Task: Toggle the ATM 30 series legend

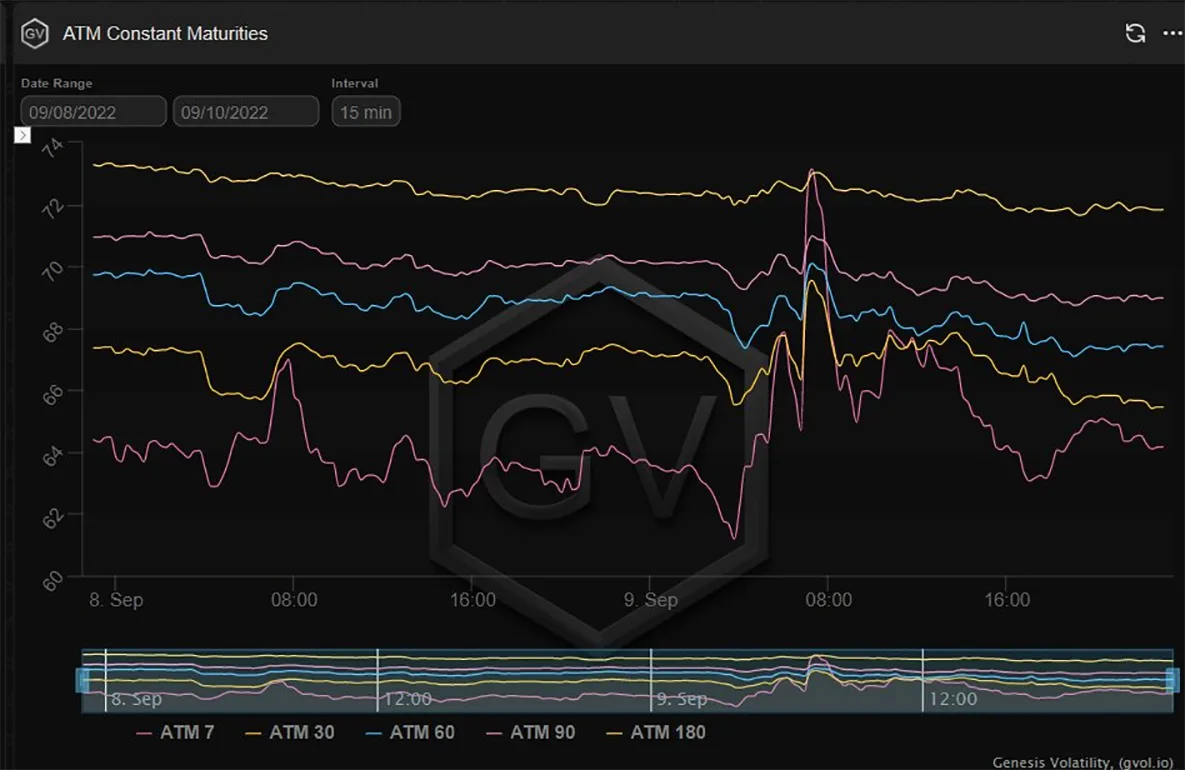Action: click(290, 732)
